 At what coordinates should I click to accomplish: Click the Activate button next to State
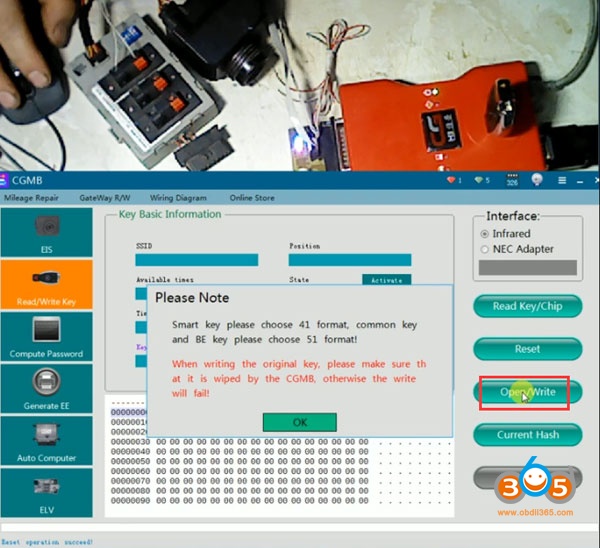pos(386,280)
